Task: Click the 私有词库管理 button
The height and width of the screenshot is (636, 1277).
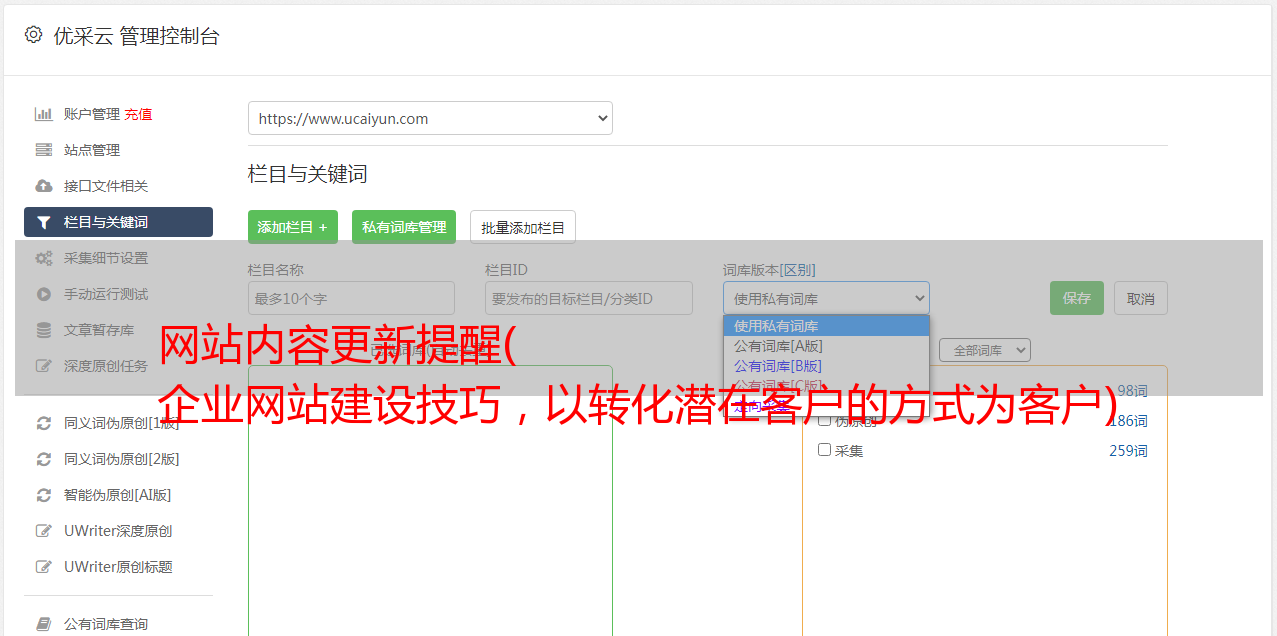Action: click(404, 227)
